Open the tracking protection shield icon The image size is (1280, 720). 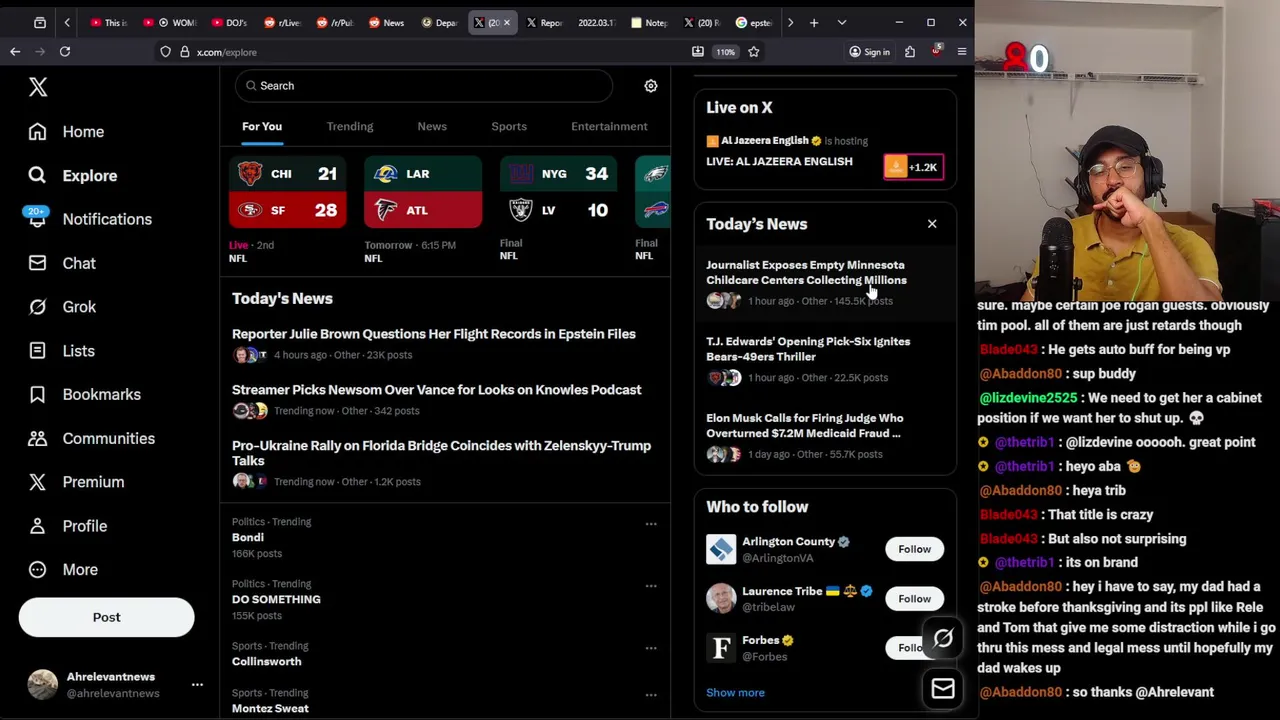coord(166,52)
